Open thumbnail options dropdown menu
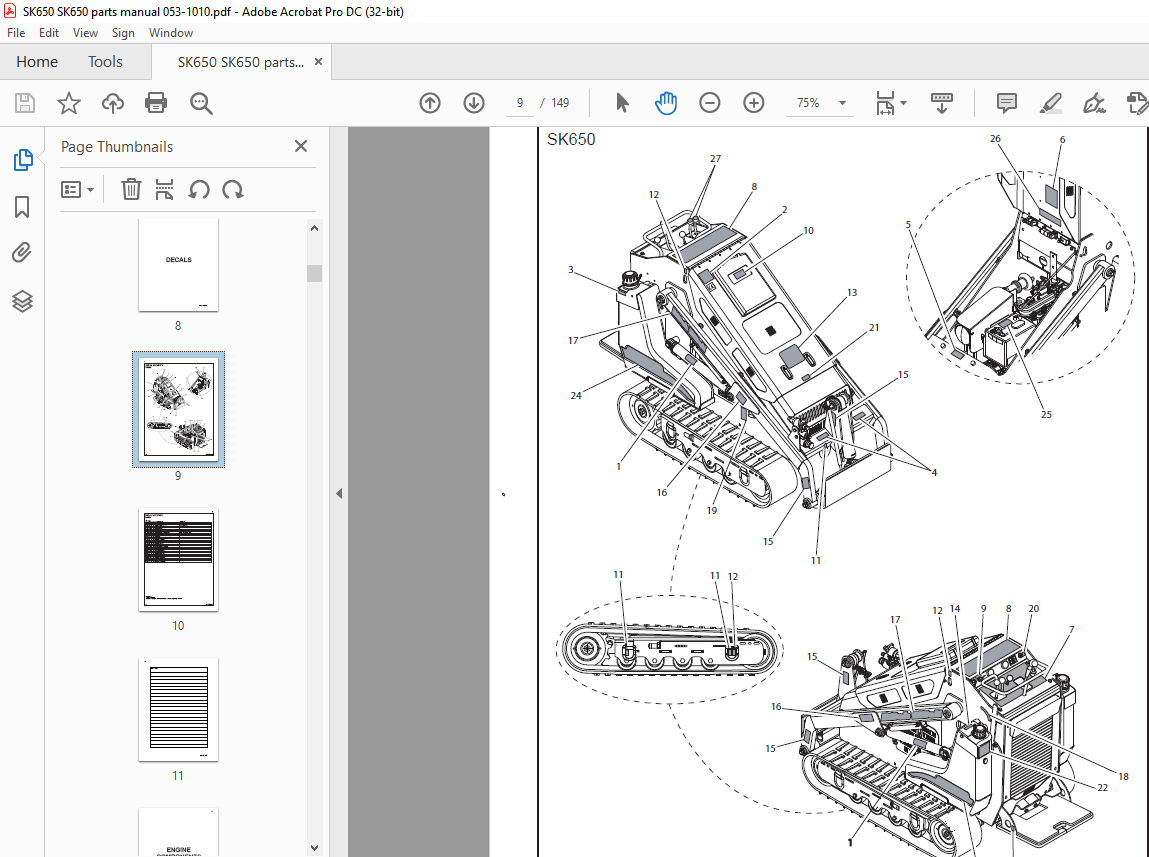Viewport: 1149px width, 857px height. tap(77, 190)
